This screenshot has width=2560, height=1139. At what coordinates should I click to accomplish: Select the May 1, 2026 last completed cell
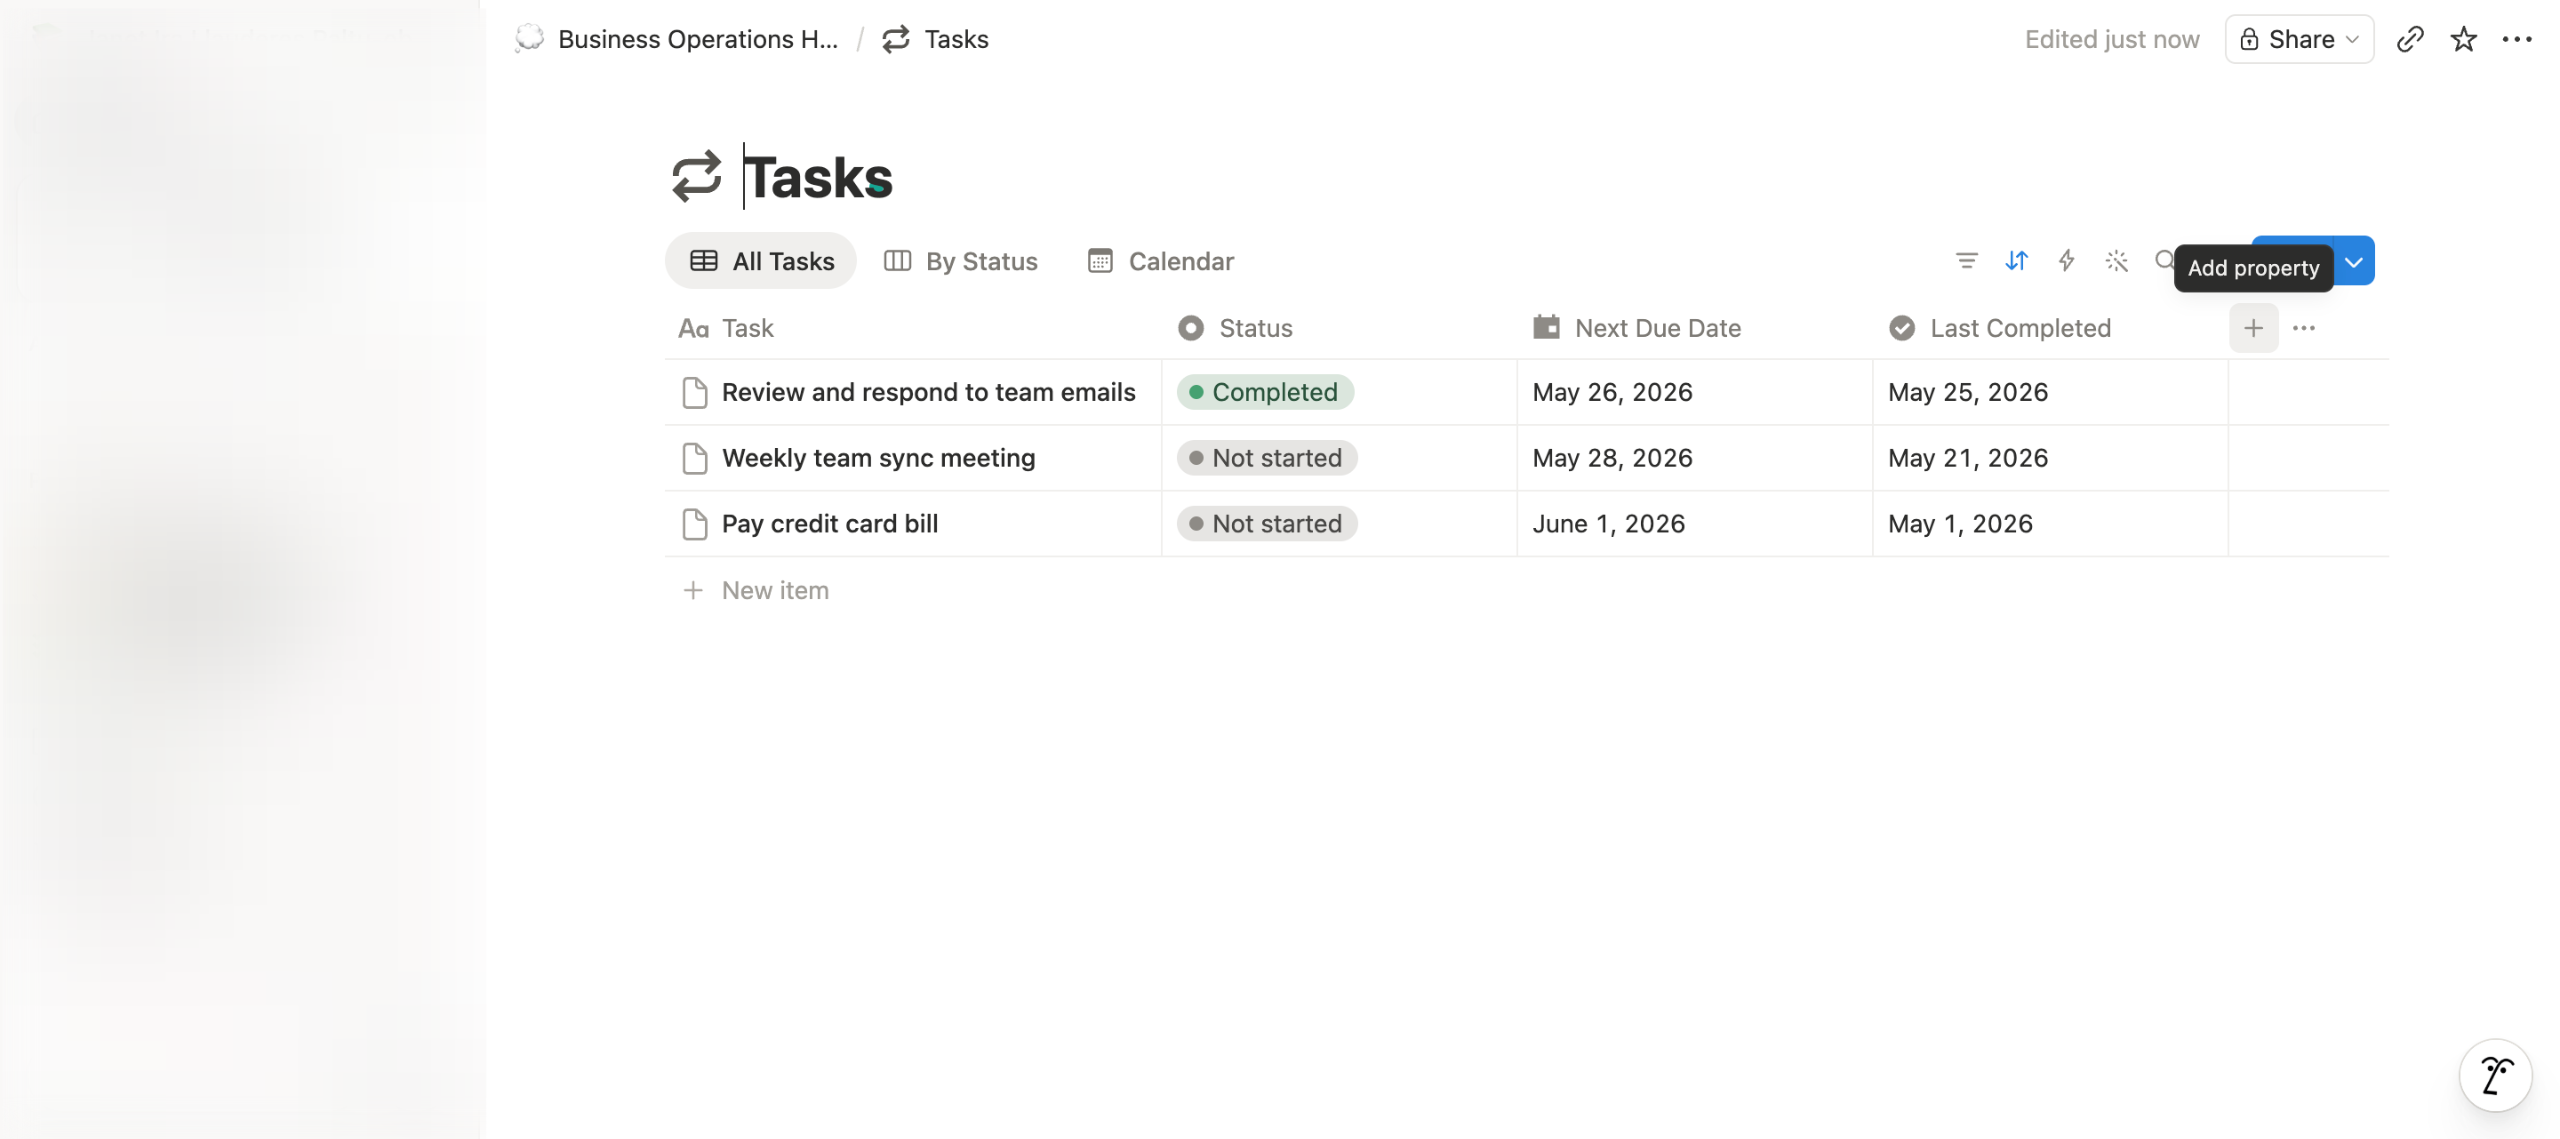pyautogui.click(x=2050, y=524)
